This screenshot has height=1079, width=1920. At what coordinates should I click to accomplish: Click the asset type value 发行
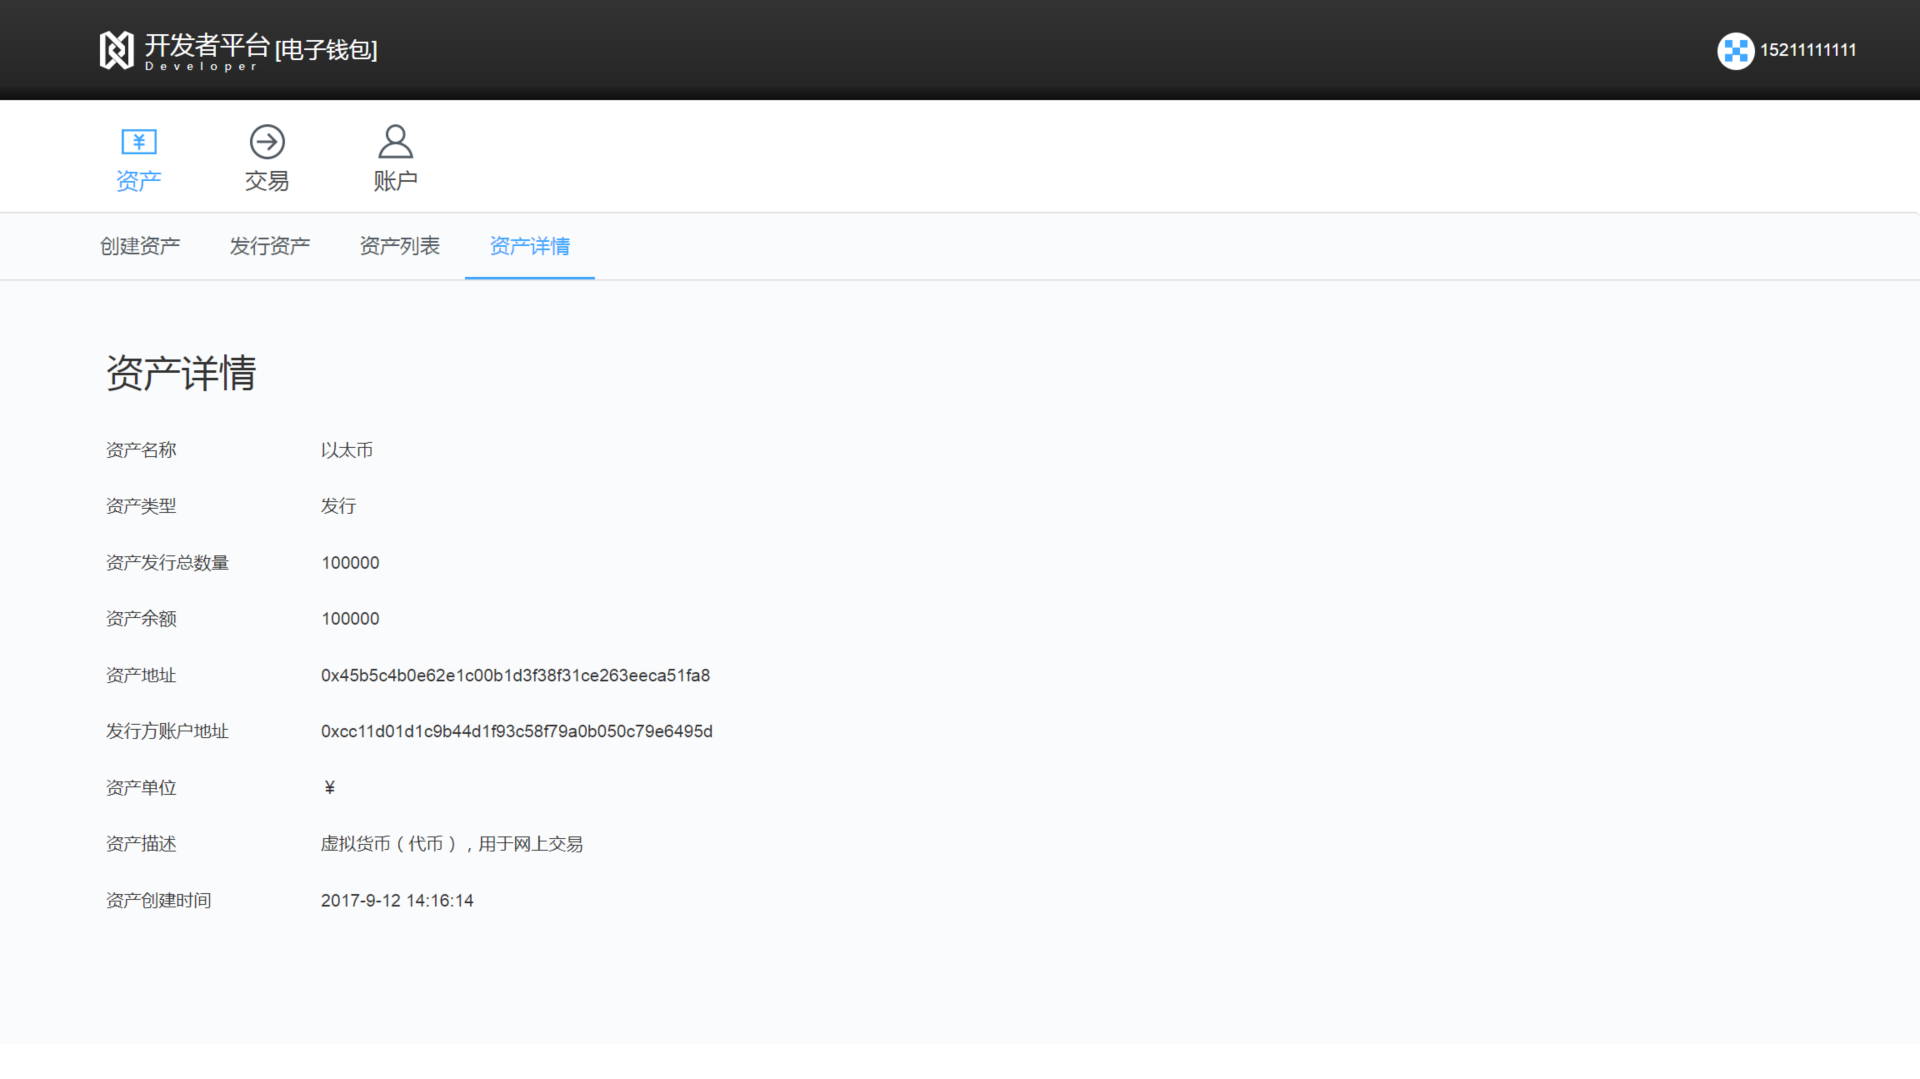click(338, 506)
